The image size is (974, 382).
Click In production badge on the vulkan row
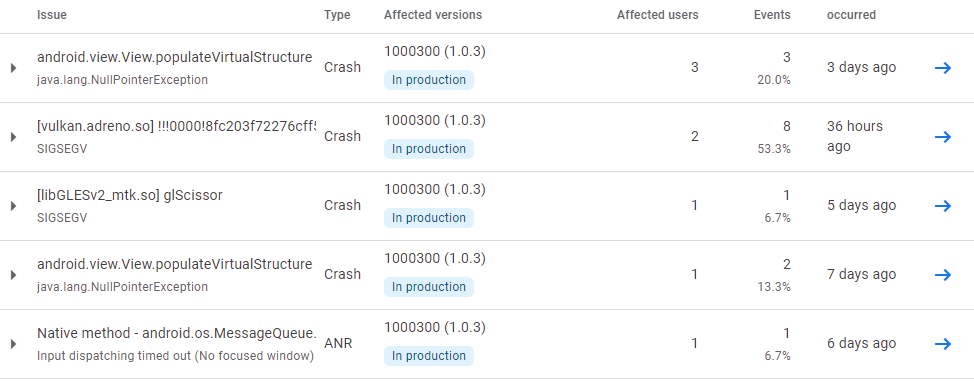click(429, 148)
